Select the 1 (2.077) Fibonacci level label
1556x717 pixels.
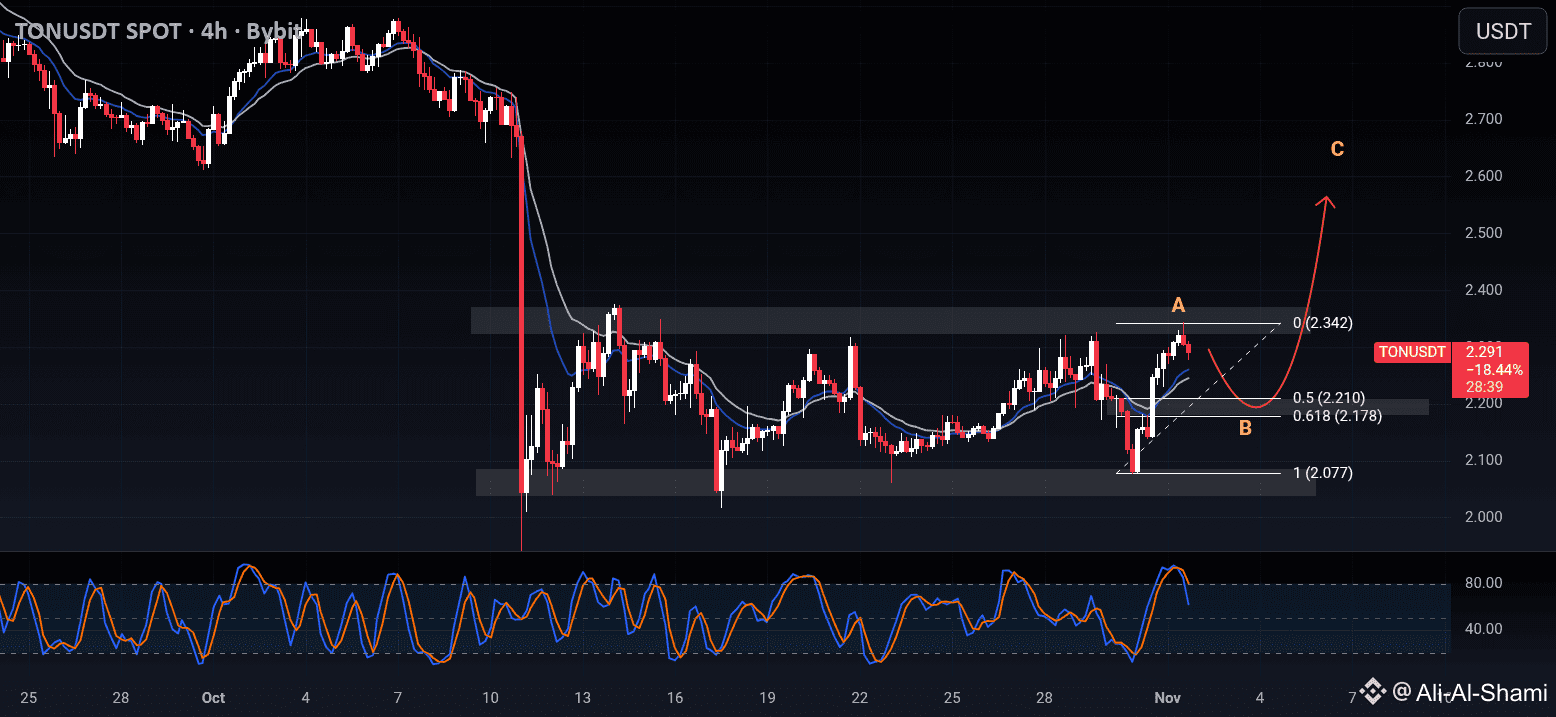click(x=1323, y=472)
